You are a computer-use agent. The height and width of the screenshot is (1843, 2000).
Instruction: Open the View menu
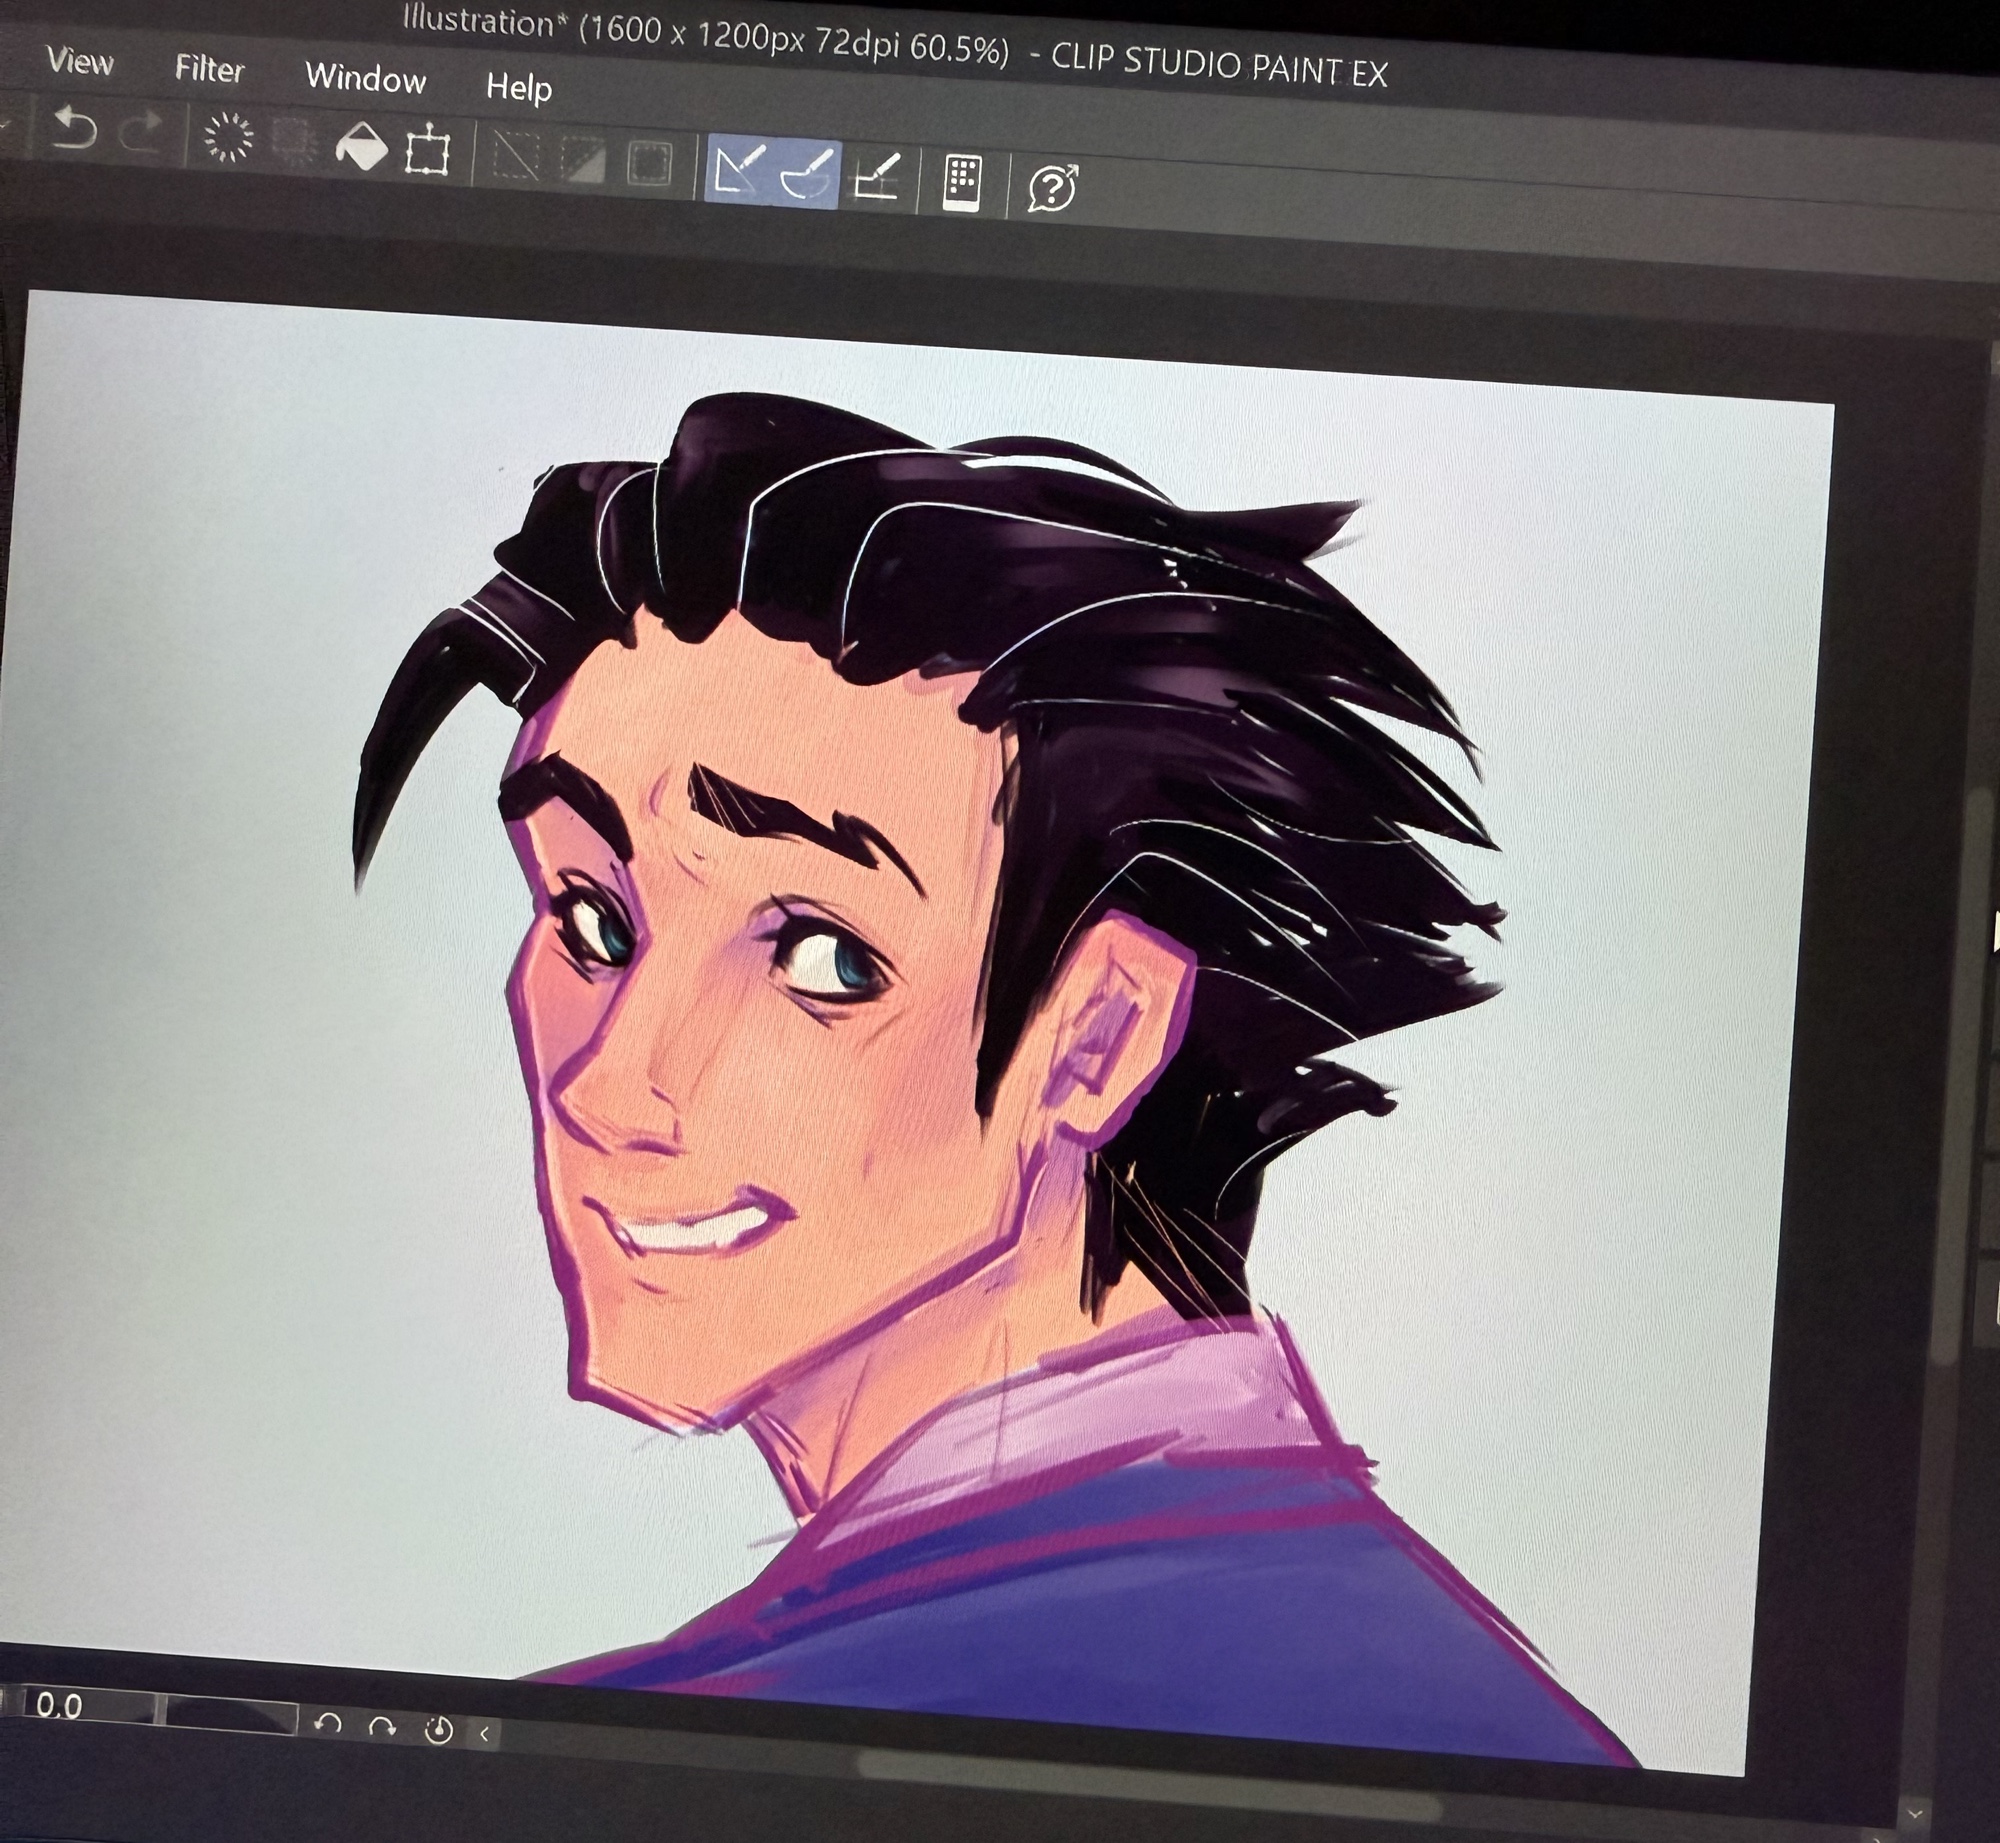80,62
